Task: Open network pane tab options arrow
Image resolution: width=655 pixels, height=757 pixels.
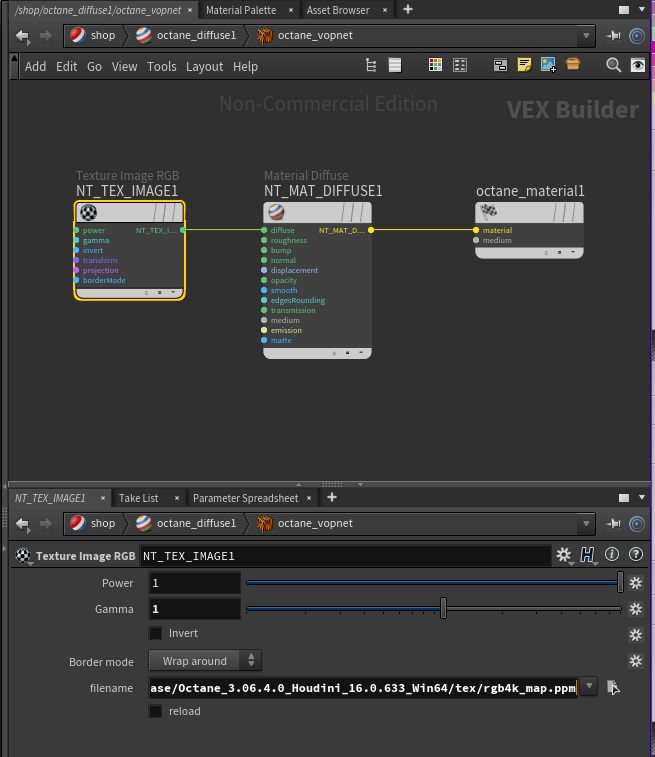Action: [x=642, y=9]
